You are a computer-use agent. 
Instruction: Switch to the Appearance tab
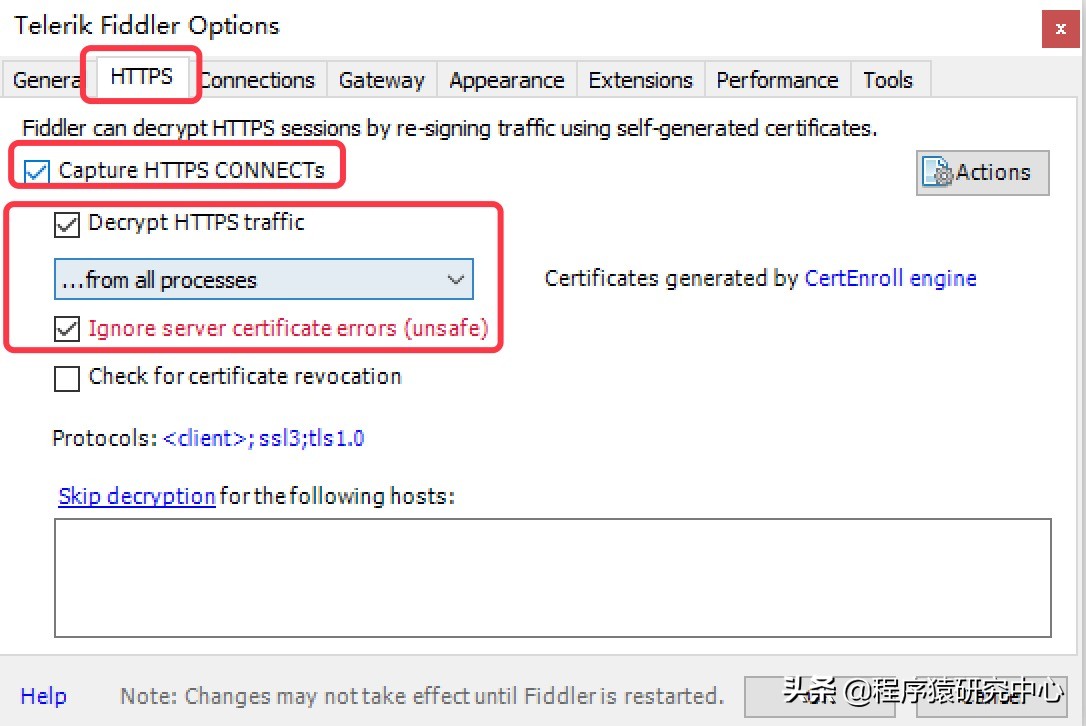[506, 79]
